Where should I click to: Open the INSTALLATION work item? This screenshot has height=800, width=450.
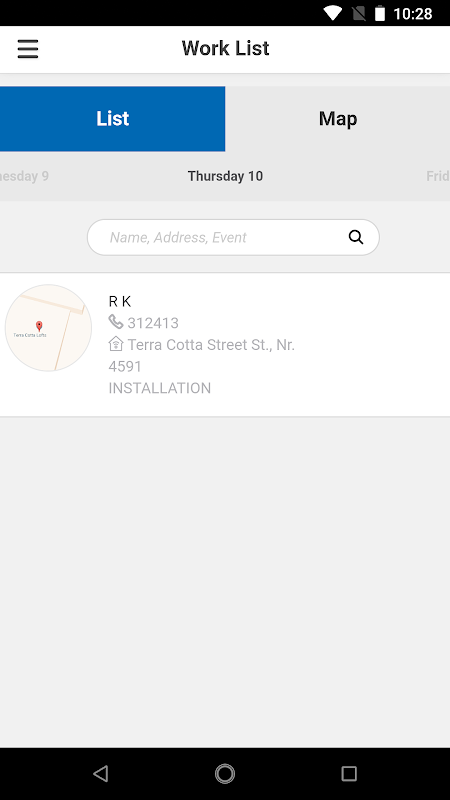[x=160, y=388]
